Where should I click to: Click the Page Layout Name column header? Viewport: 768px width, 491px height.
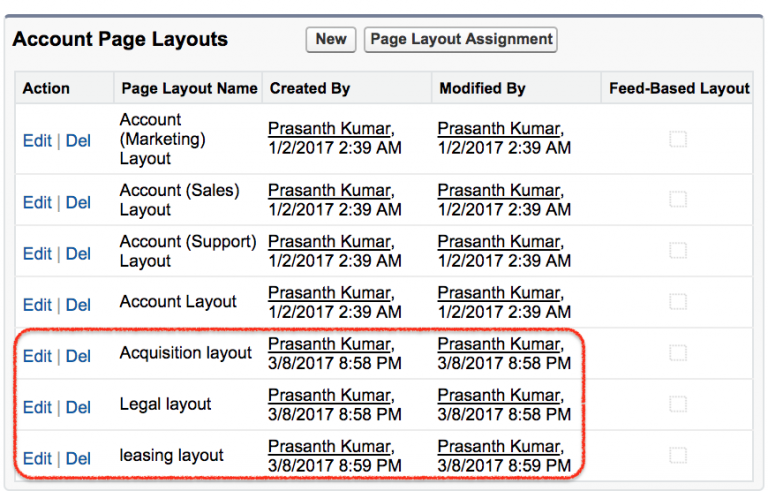point(189,88)
